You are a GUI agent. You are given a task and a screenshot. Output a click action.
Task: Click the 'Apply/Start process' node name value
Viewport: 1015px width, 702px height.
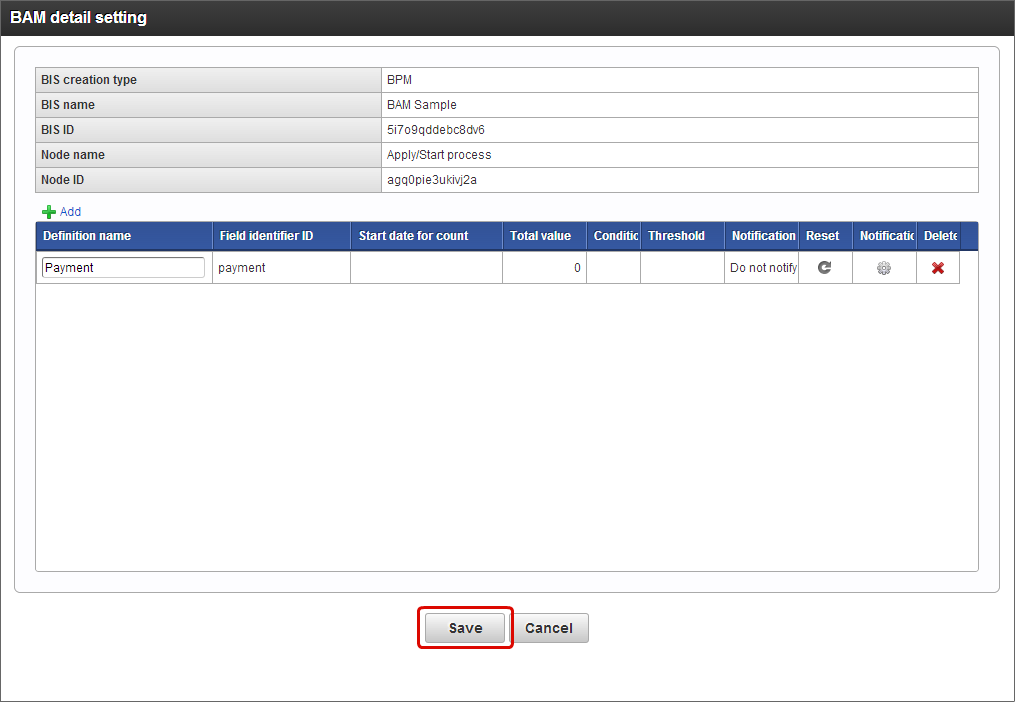[x=439, y=155]
